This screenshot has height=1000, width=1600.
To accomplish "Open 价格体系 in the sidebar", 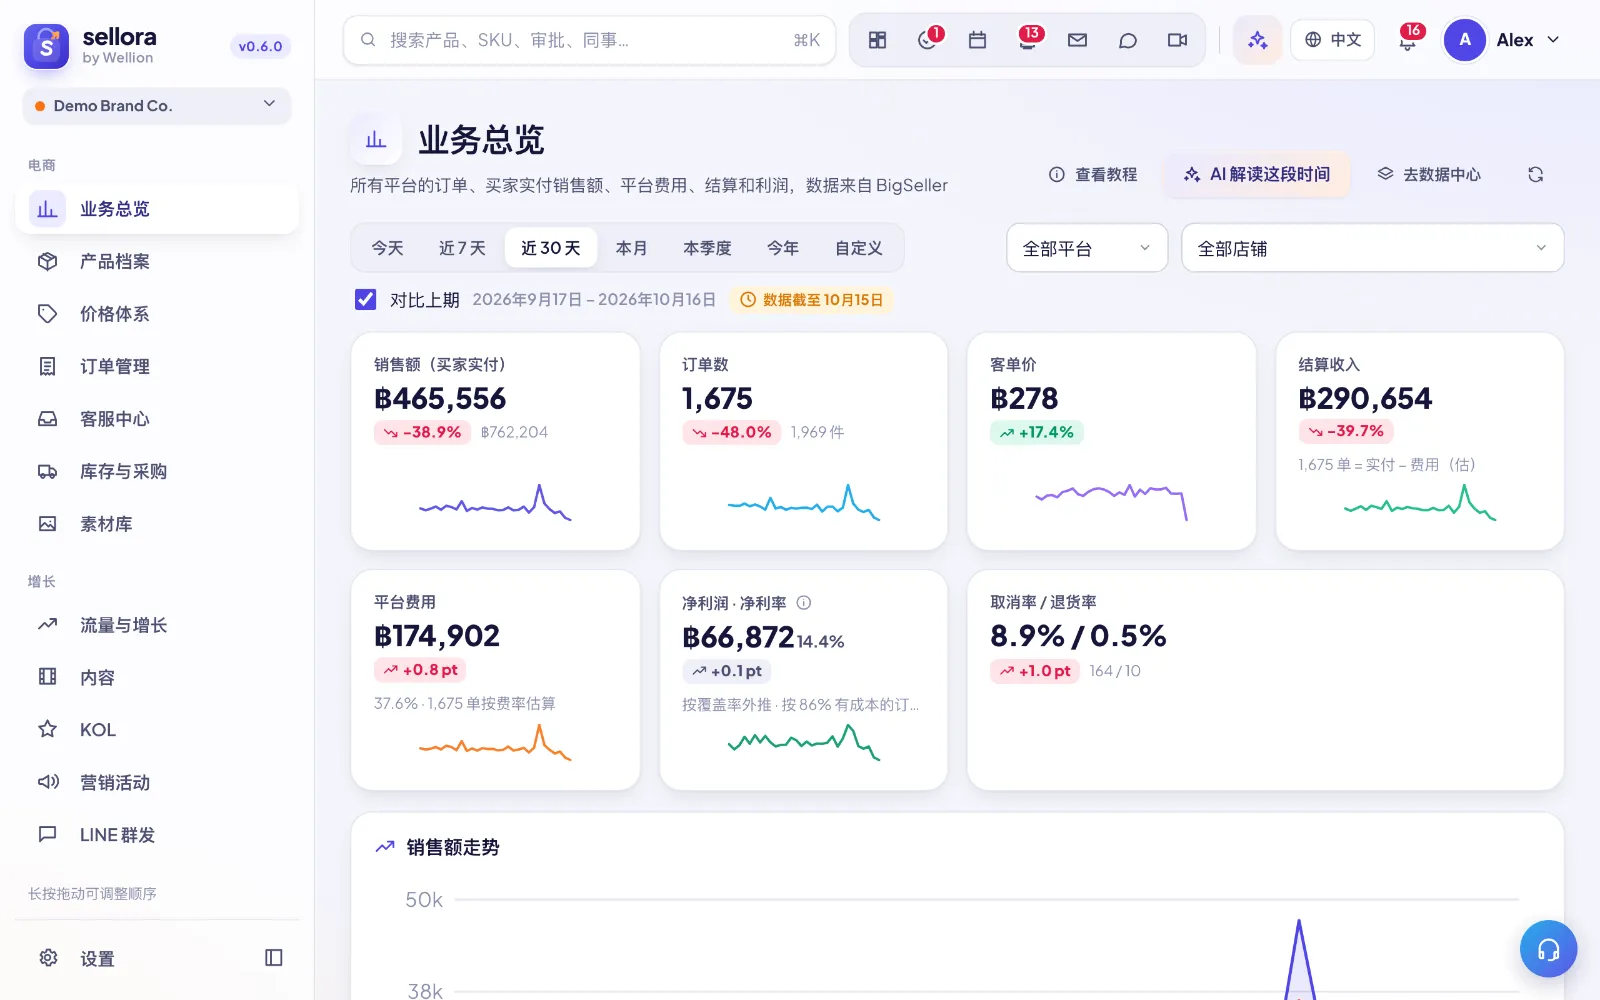I will [157, 314].
